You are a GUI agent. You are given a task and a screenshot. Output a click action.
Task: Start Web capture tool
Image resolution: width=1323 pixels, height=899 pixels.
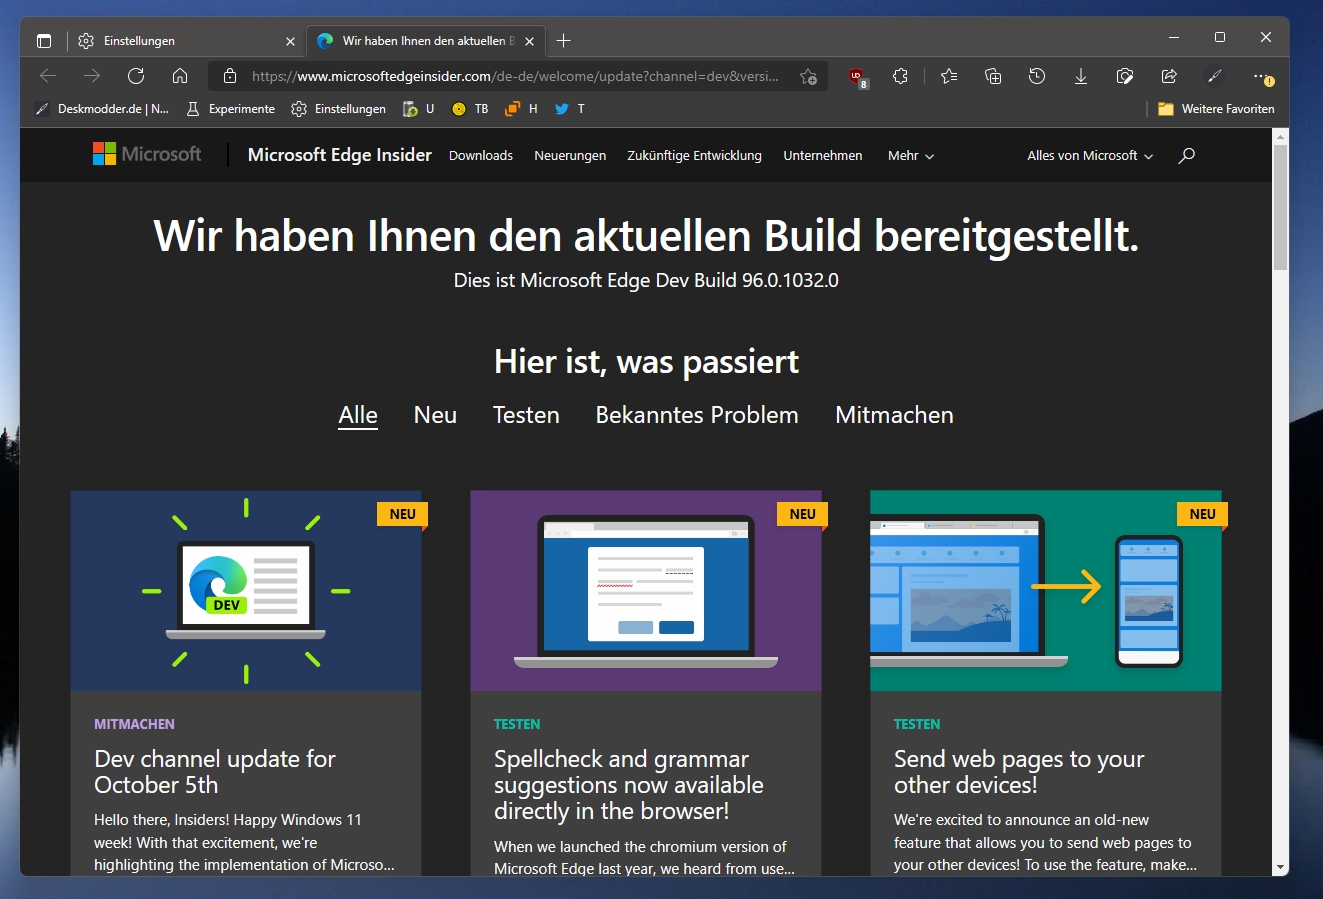[x=1125, y=76]
